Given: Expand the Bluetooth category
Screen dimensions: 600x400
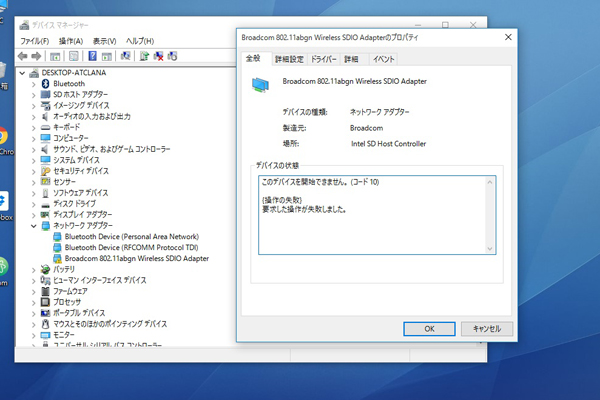Looking at the screenshot, I should pyautogui.click(x=34, y=84).
